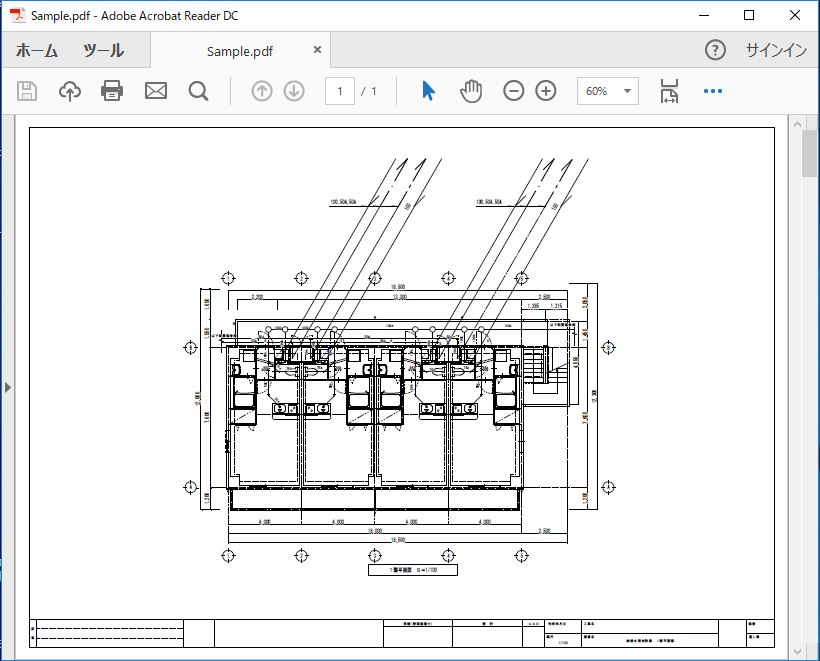Click the Save file icon
The image size is (820, 661).
(x=27, y=91)
